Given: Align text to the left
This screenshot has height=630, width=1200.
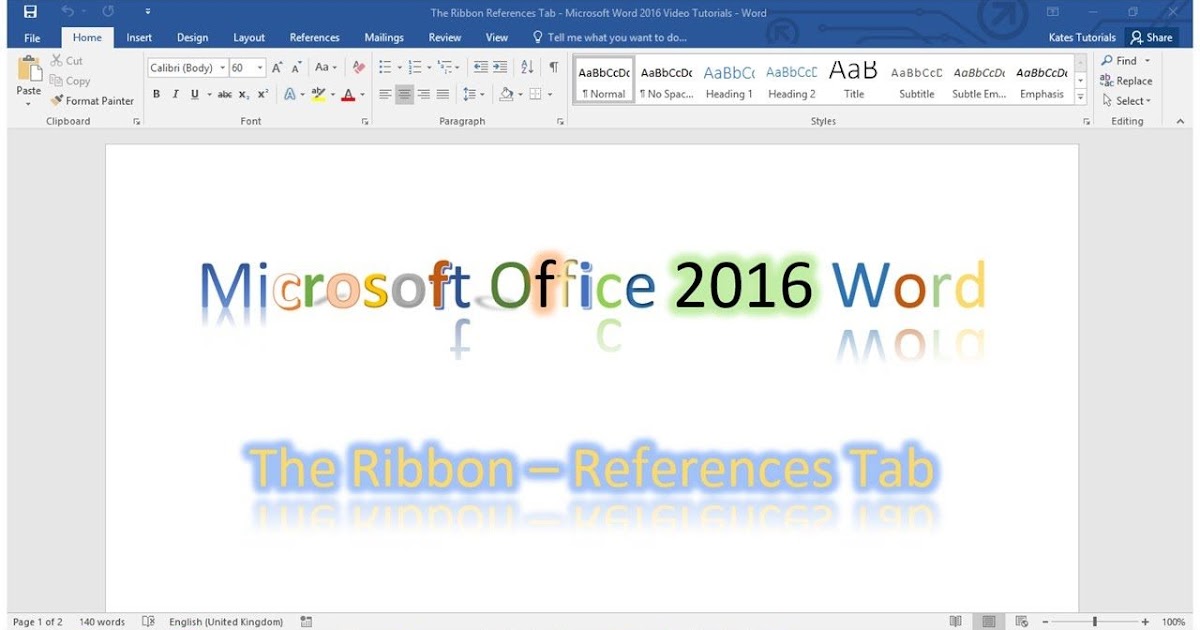Looking at the screenshot, I should point(386,94).
